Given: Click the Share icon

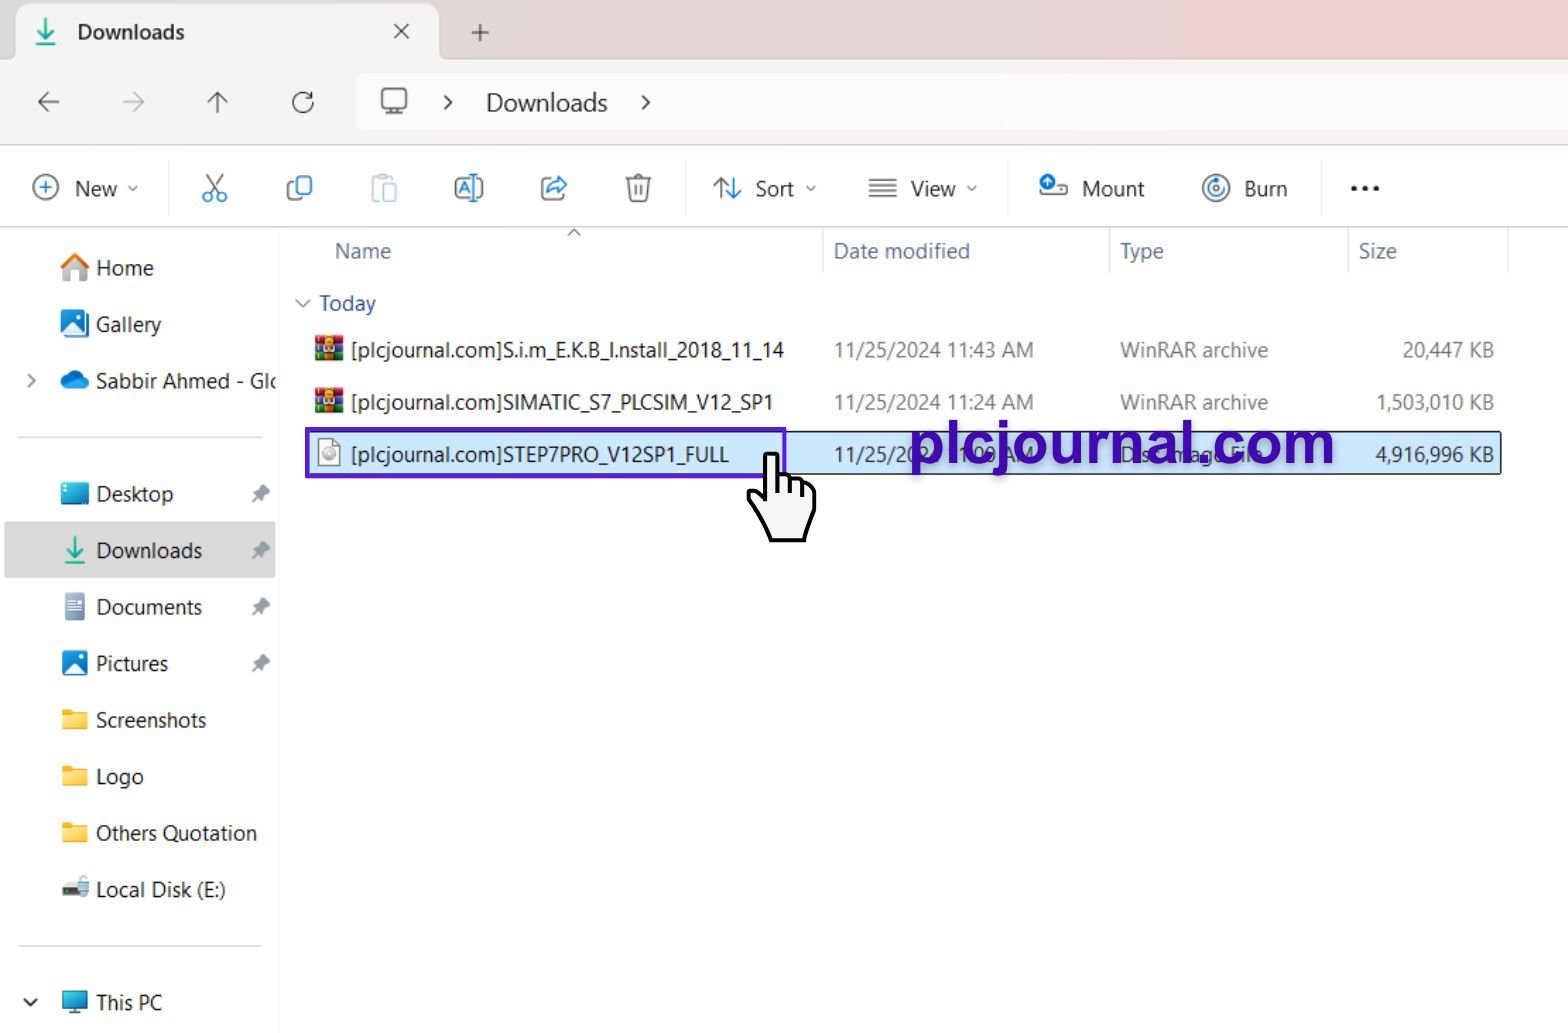Looking at the screenshot, I should [x=554, y=188].
